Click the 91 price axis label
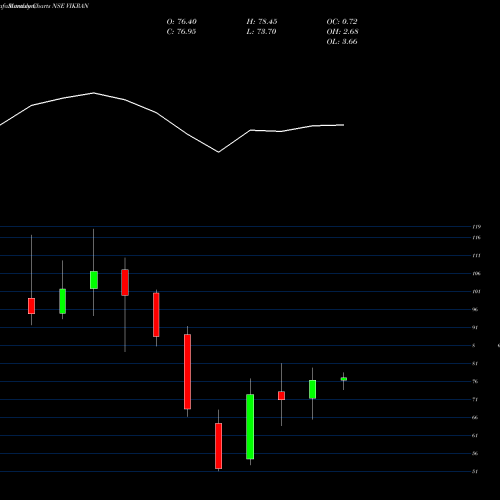The image size is (500, 500). 475,328
